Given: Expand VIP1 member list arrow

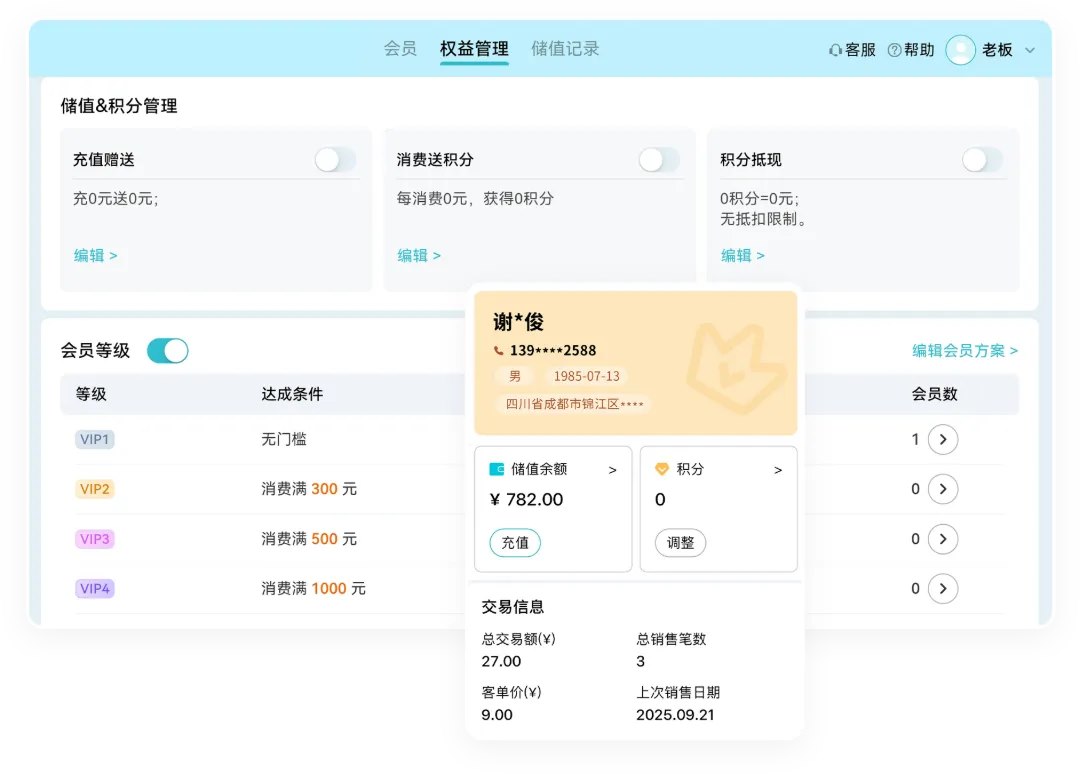Looking at the screenshot, I should [943, 439].
